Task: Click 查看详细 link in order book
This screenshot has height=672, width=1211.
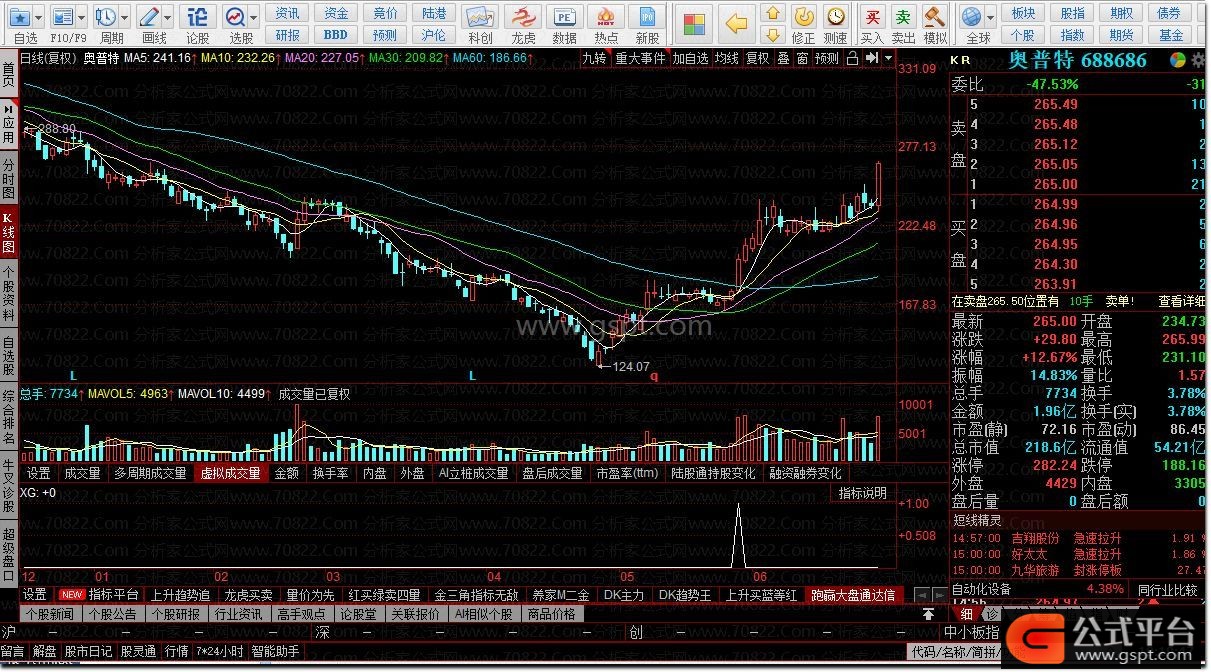Action: 1182,300
